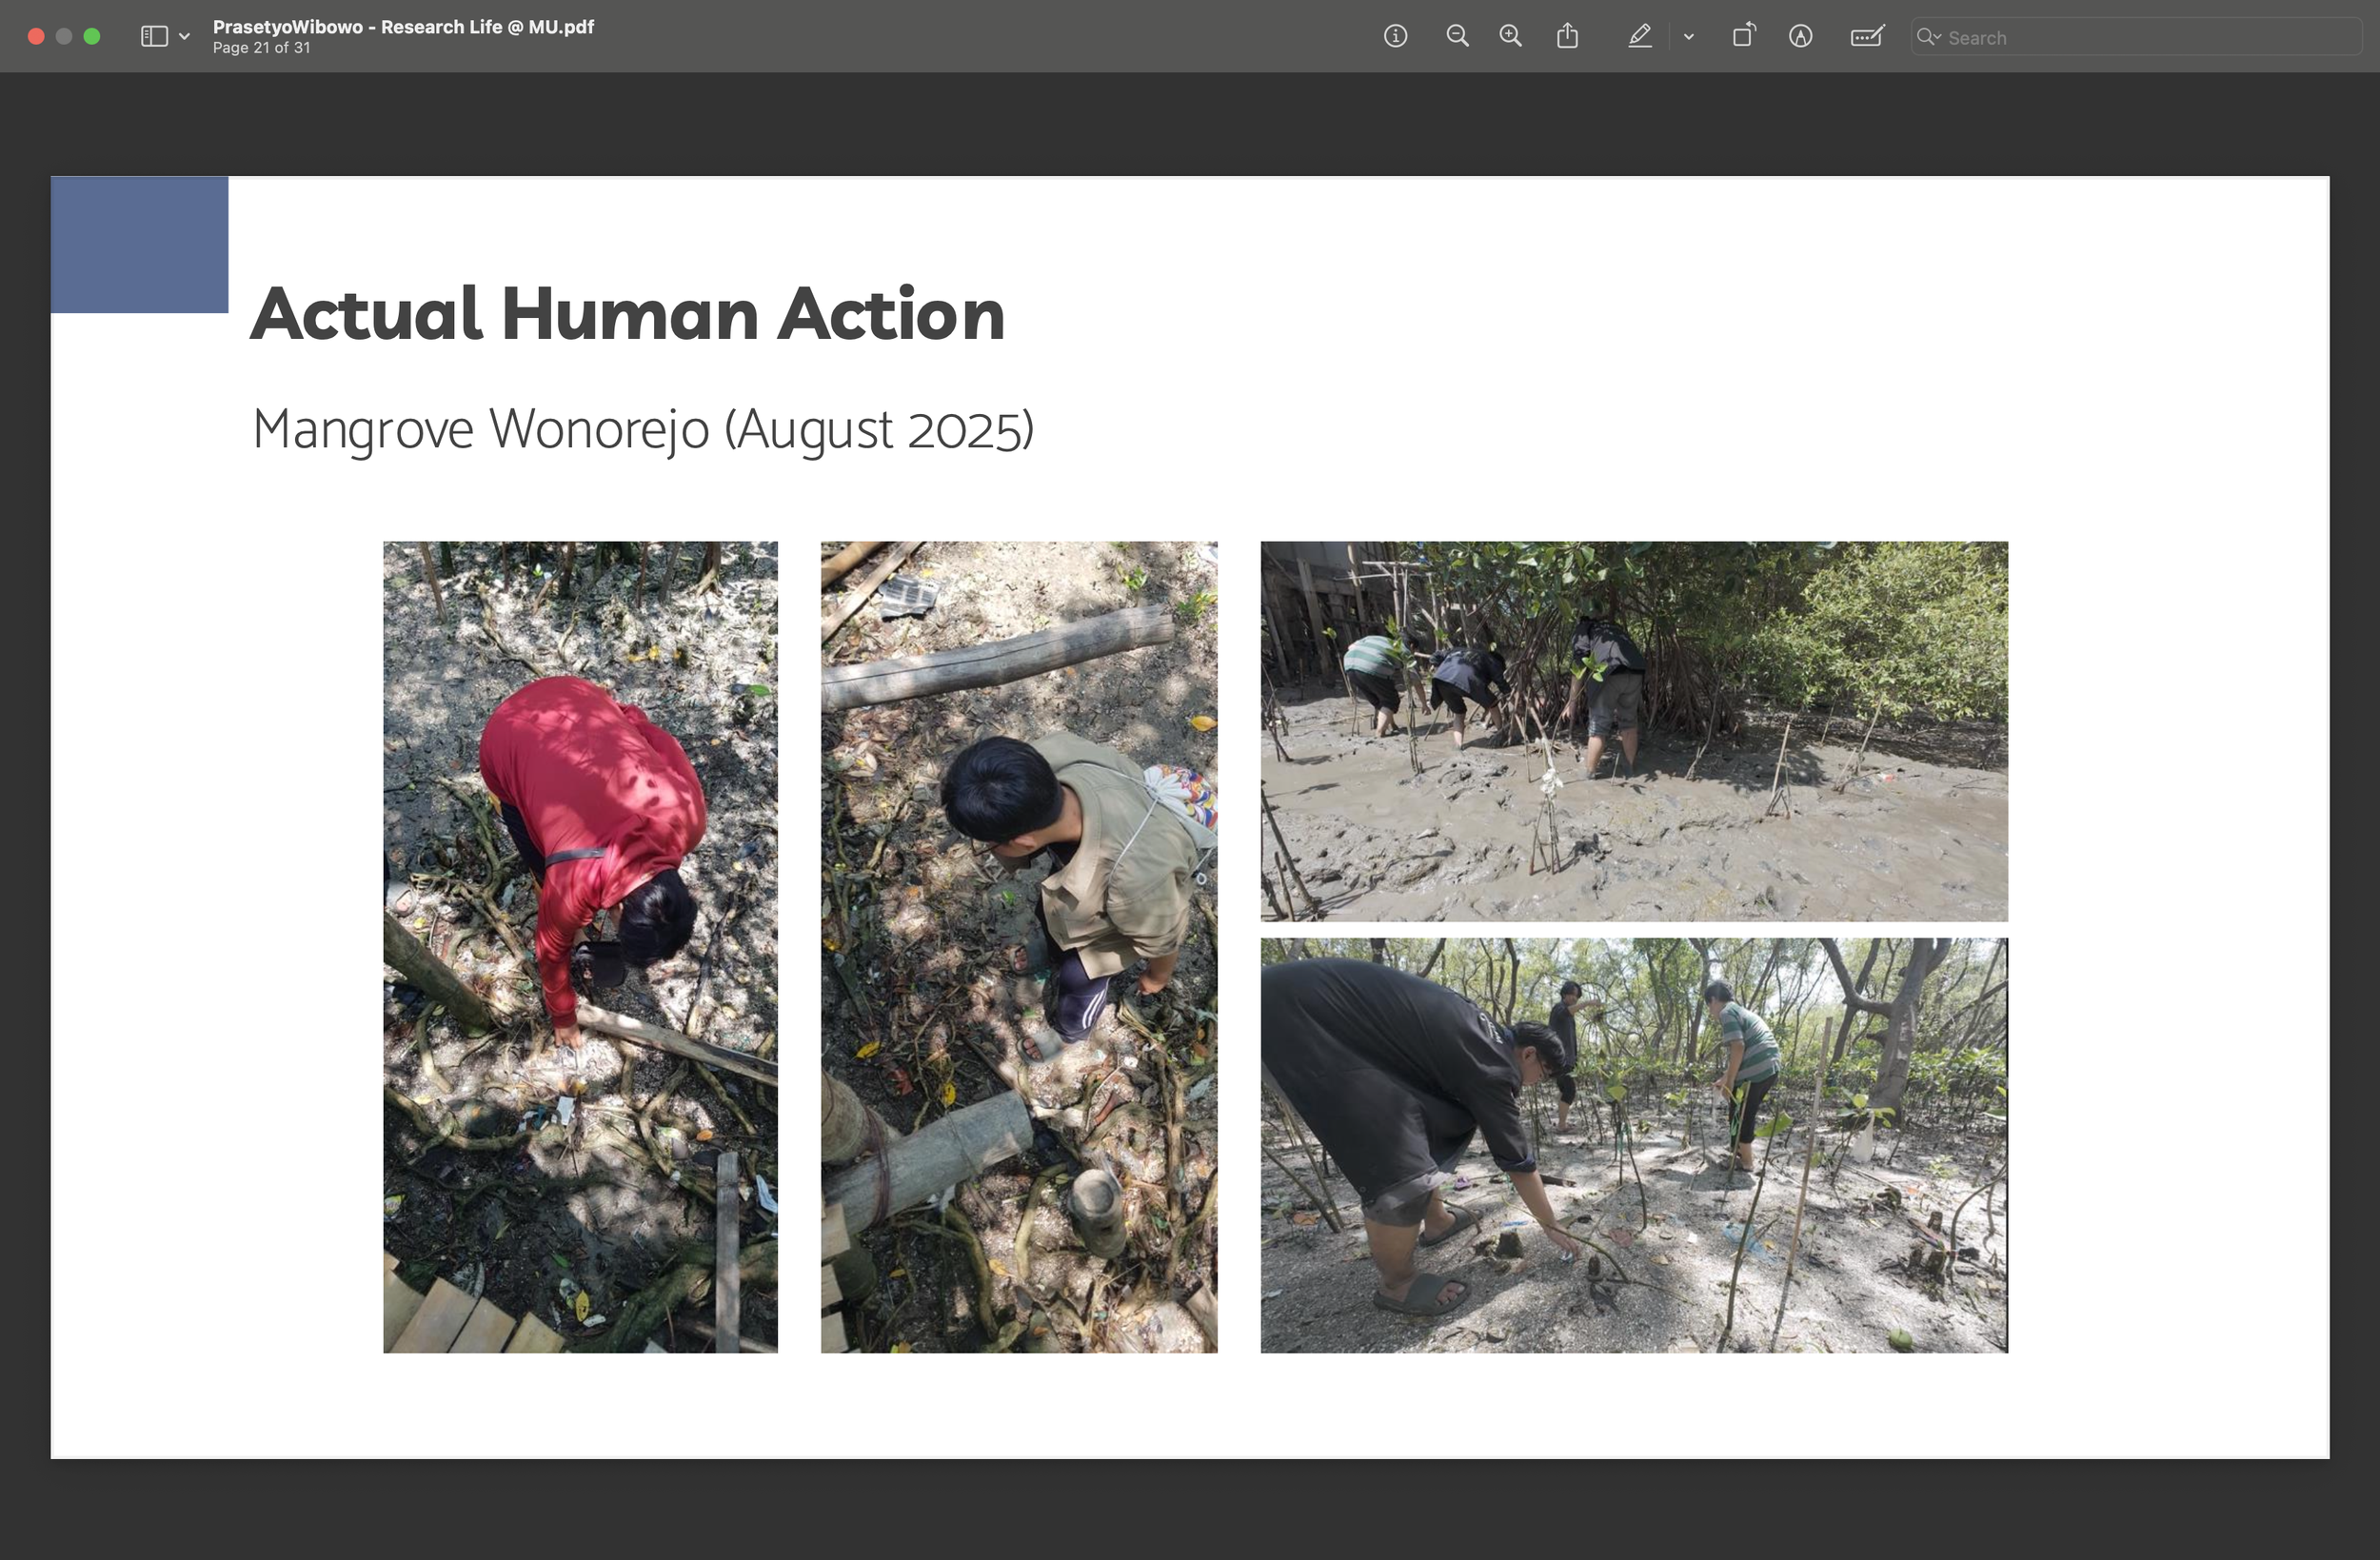
Task: Click the document title PrasetyoWibowo PDF
Action: 403,27
